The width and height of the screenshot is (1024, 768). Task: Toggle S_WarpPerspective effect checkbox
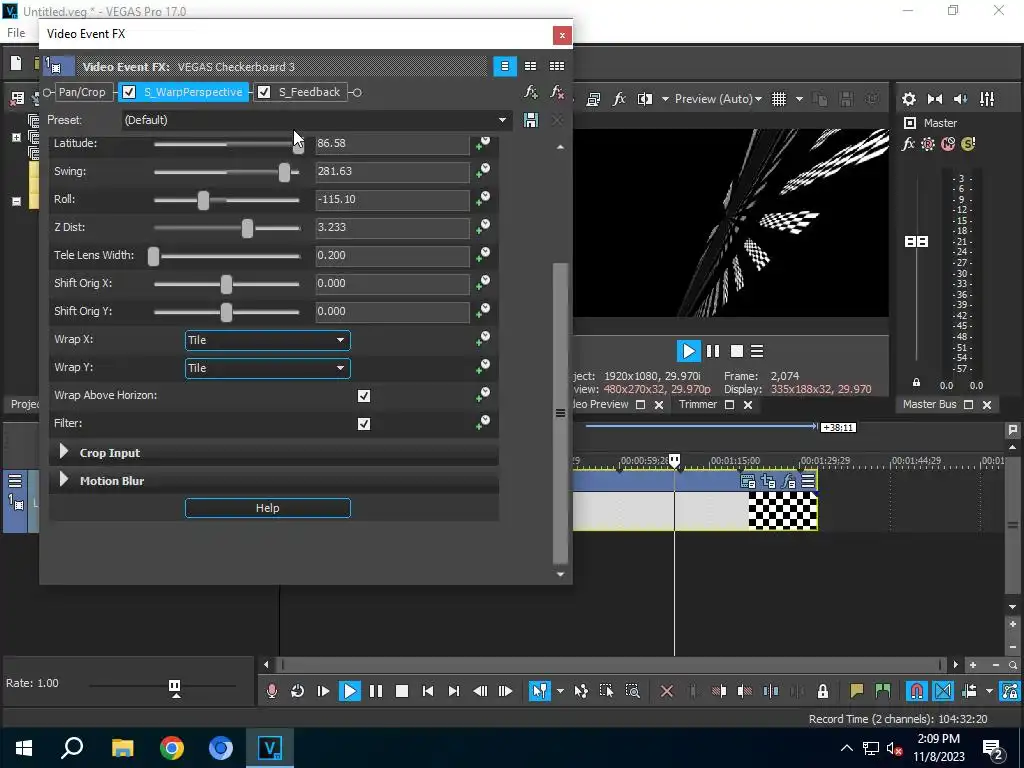[x=129, y=92]
